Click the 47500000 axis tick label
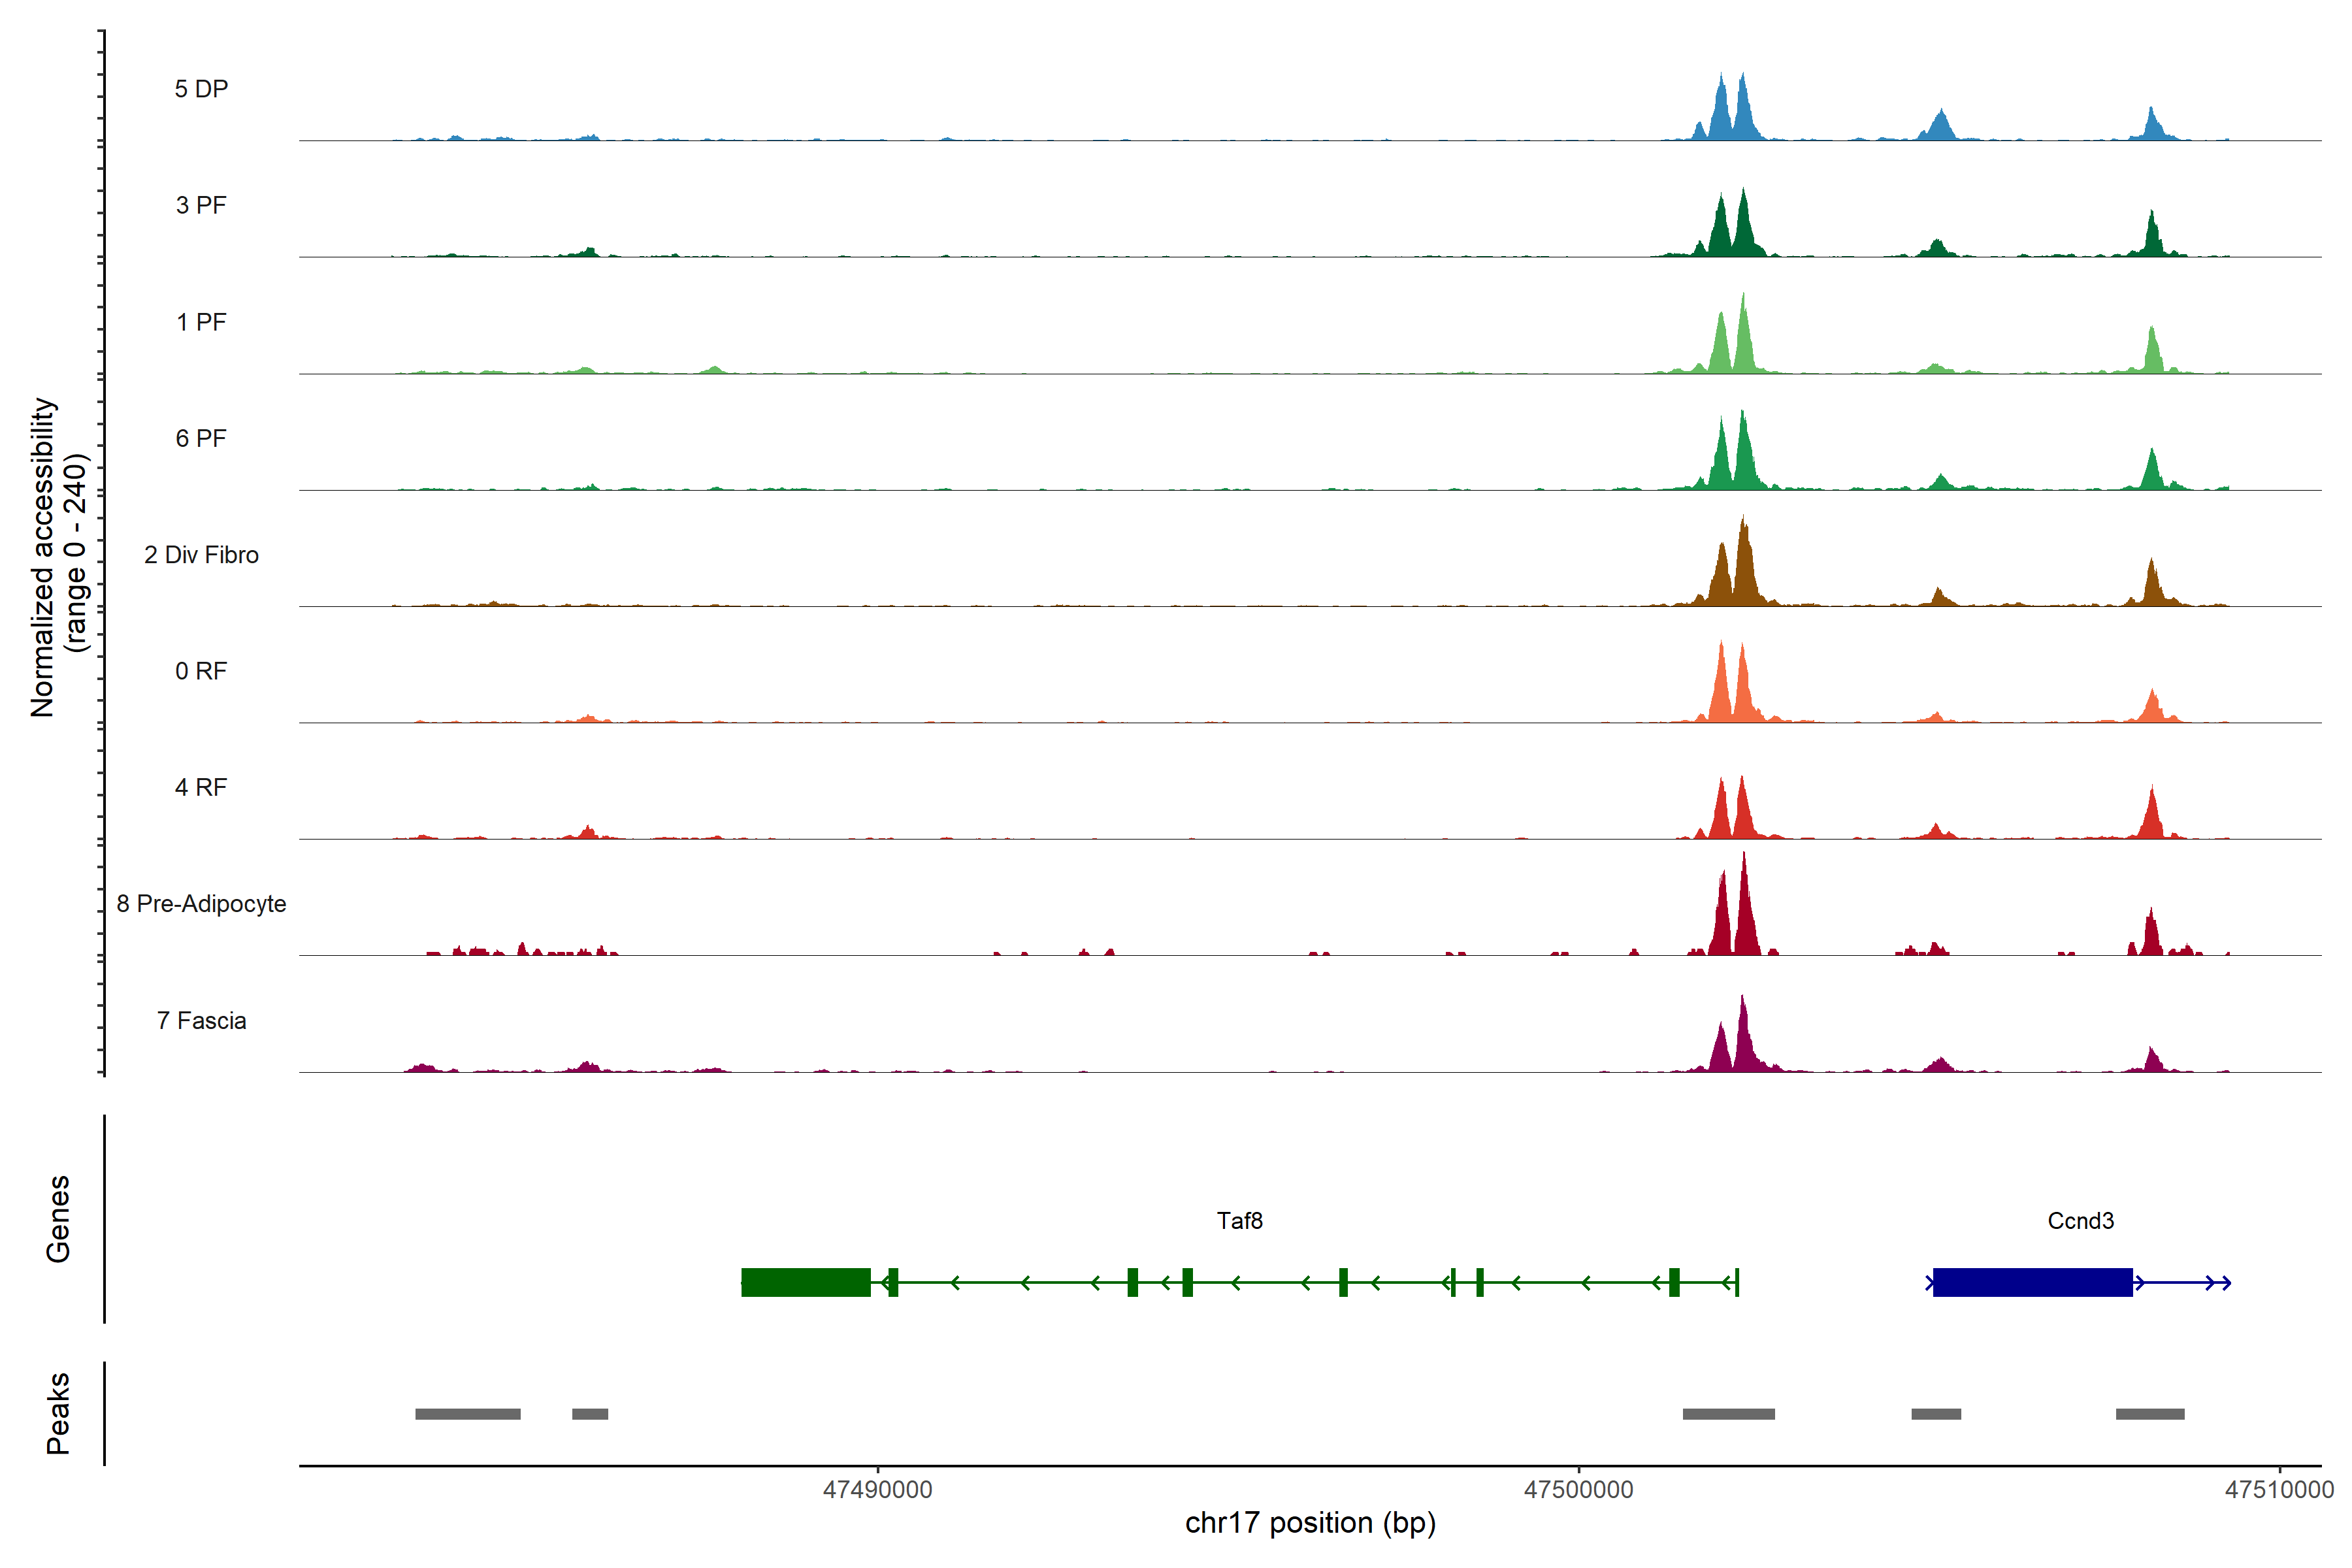 1578,1490
